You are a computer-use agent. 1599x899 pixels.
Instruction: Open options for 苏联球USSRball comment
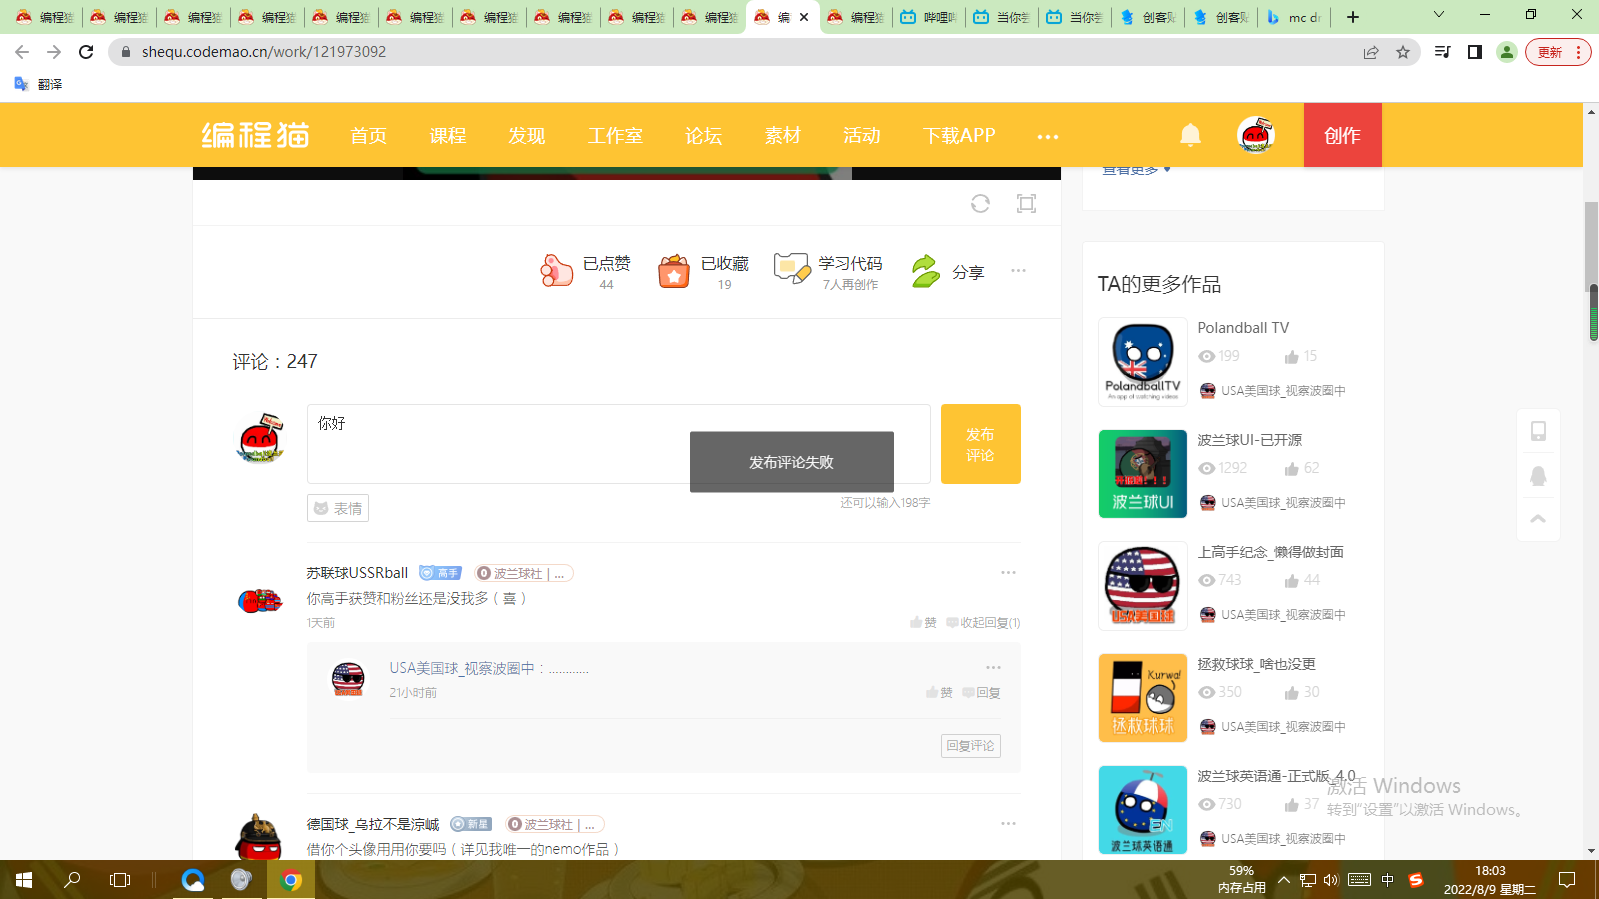tap(1008, 573)
